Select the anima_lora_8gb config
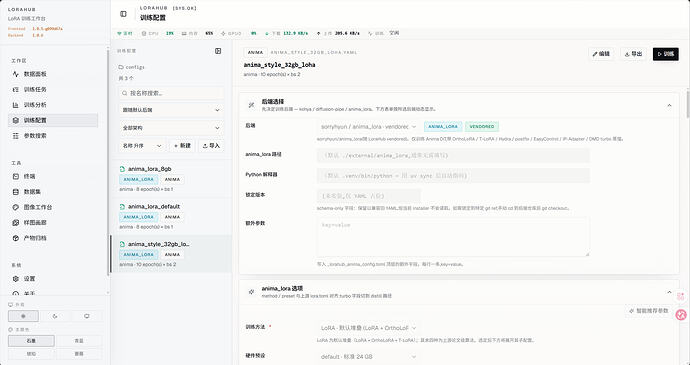690x365 pixels. (171, 179)
